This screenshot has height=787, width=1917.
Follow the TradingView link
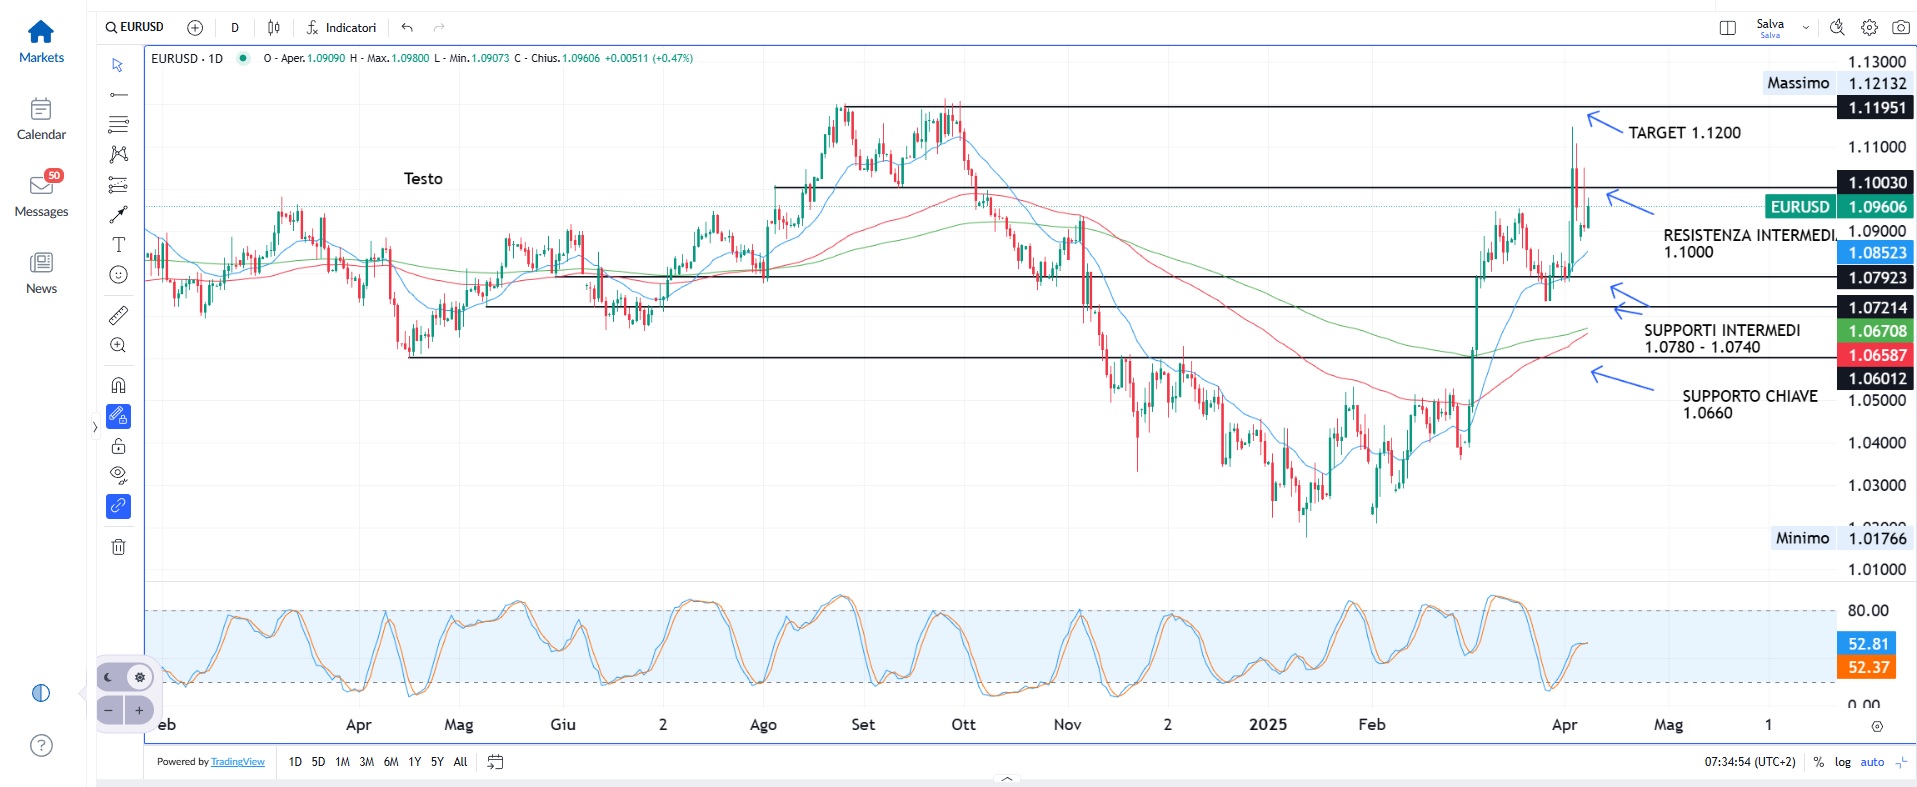(x=238, y=762)
